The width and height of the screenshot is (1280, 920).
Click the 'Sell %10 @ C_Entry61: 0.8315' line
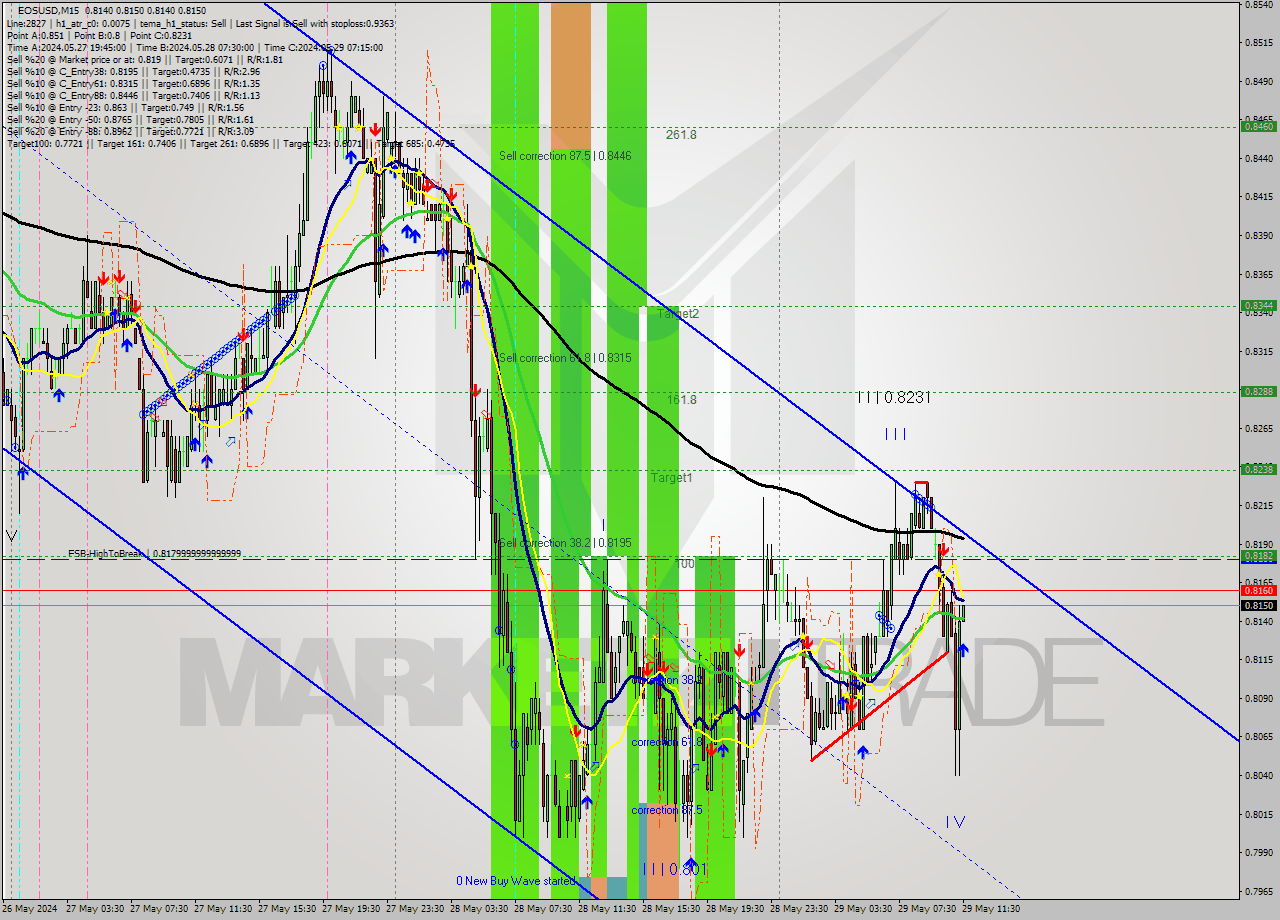[133, 83]
